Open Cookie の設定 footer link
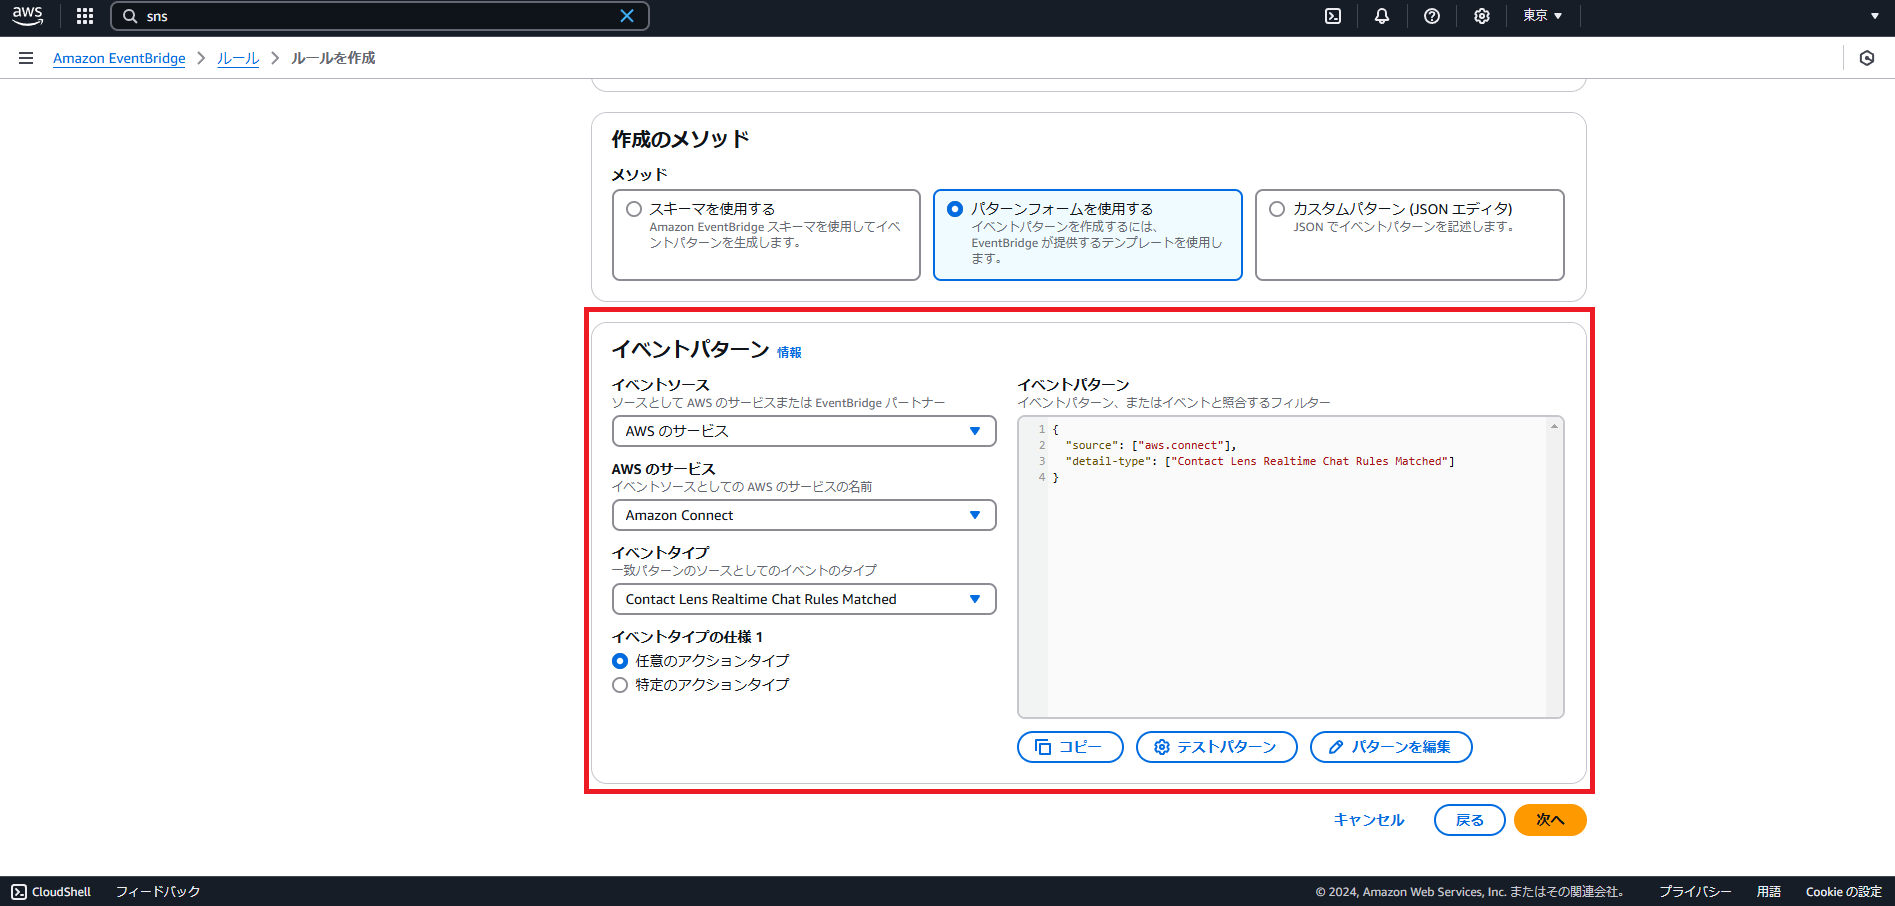Screen dimensions: 1895x906 [x=1844, y=892]
